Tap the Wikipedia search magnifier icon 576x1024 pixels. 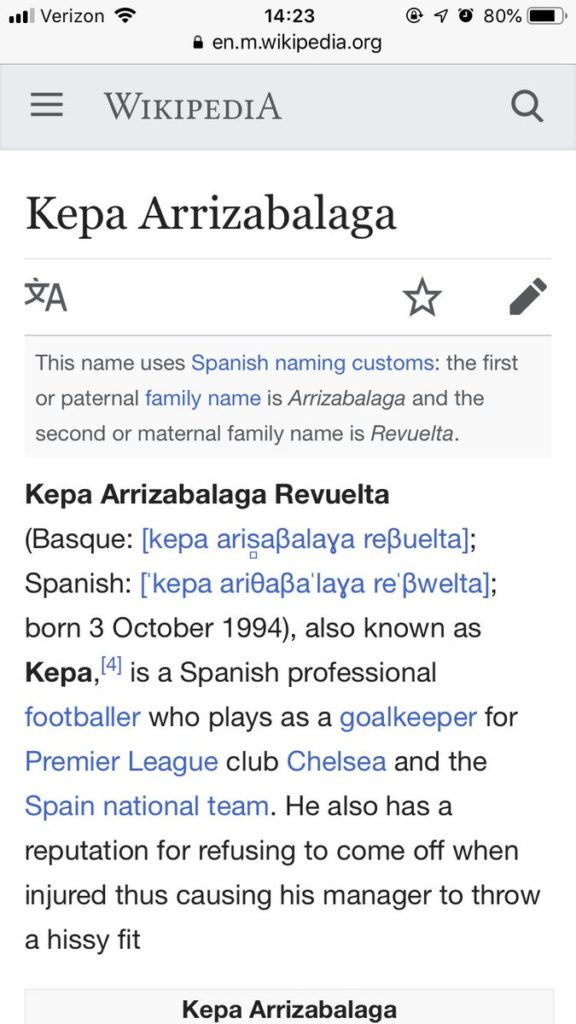pyautogui.click(x=526, y=106)
